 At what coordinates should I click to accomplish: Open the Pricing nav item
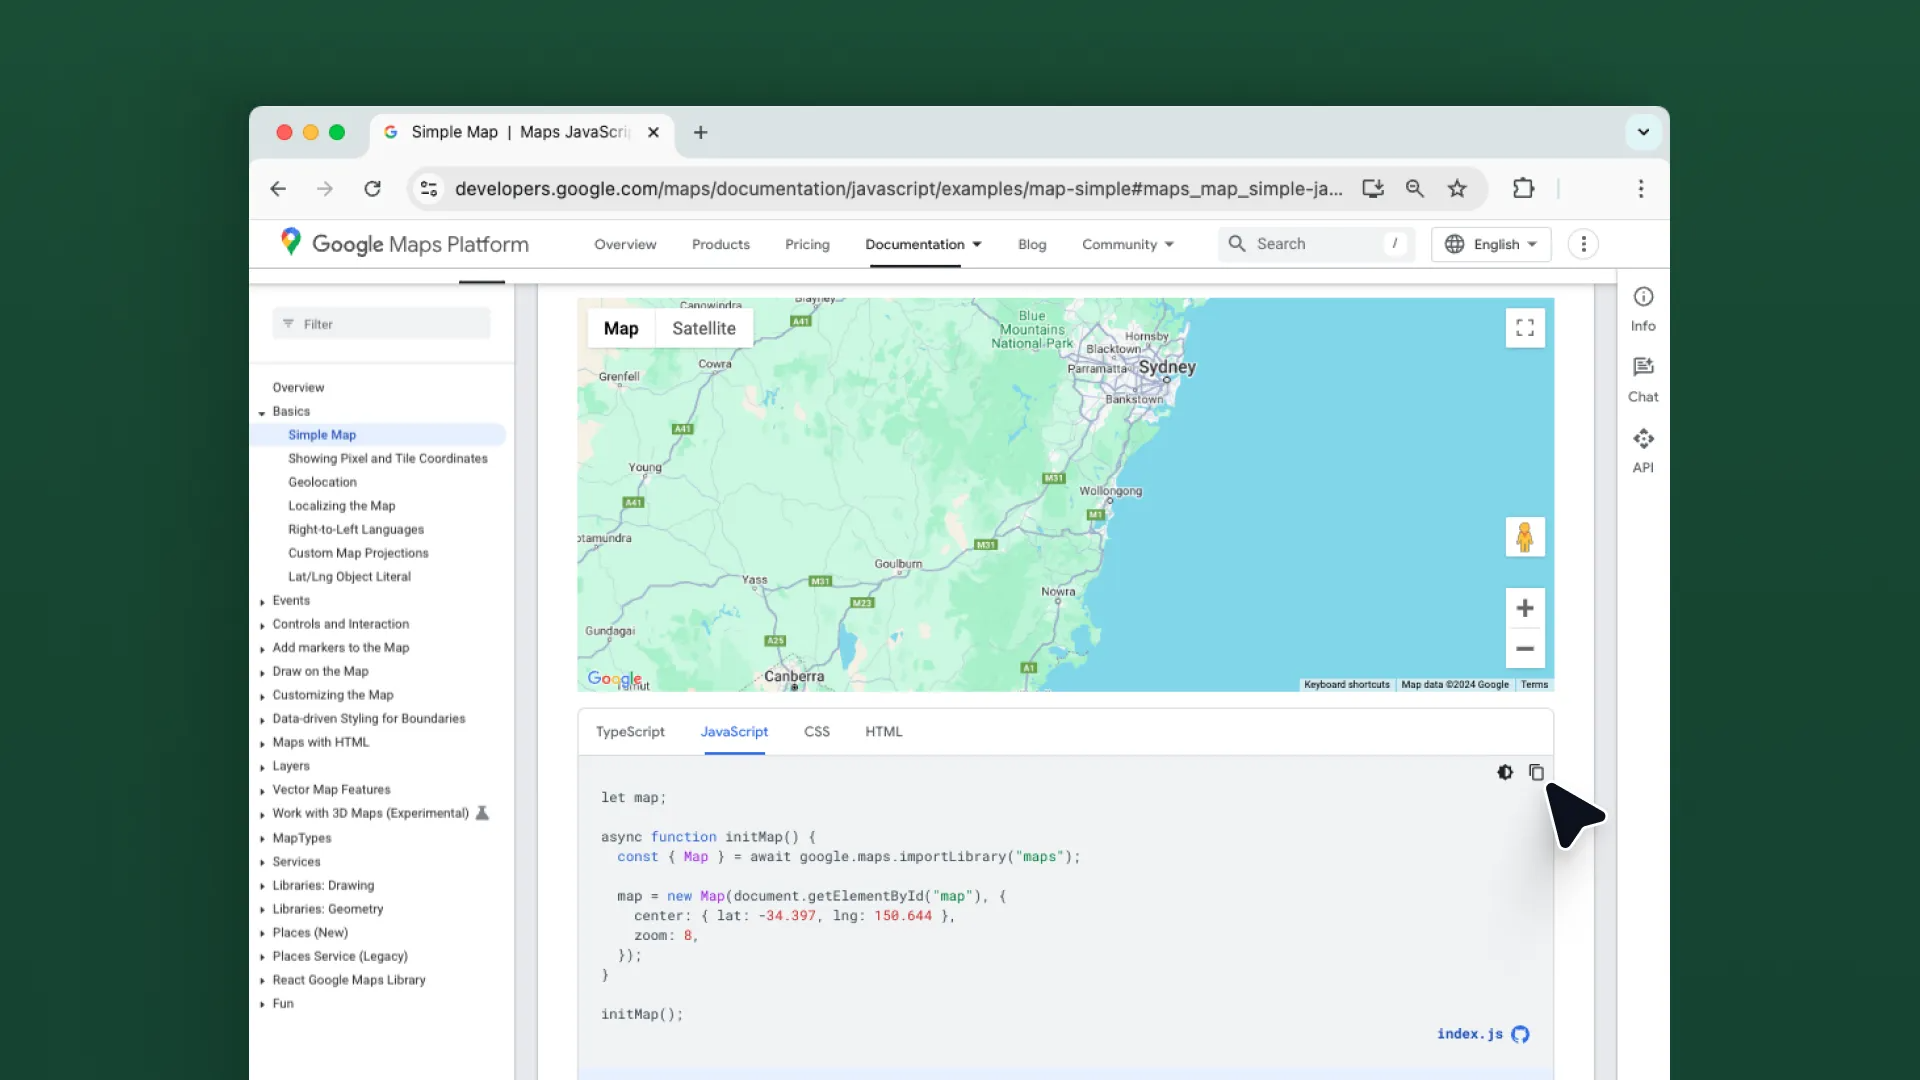point(807,244)
